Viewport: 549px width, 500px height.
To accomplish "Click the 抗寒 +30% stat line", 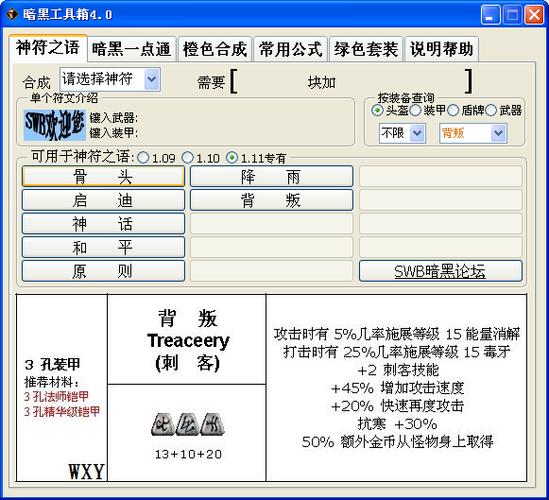I will (397, 424).
